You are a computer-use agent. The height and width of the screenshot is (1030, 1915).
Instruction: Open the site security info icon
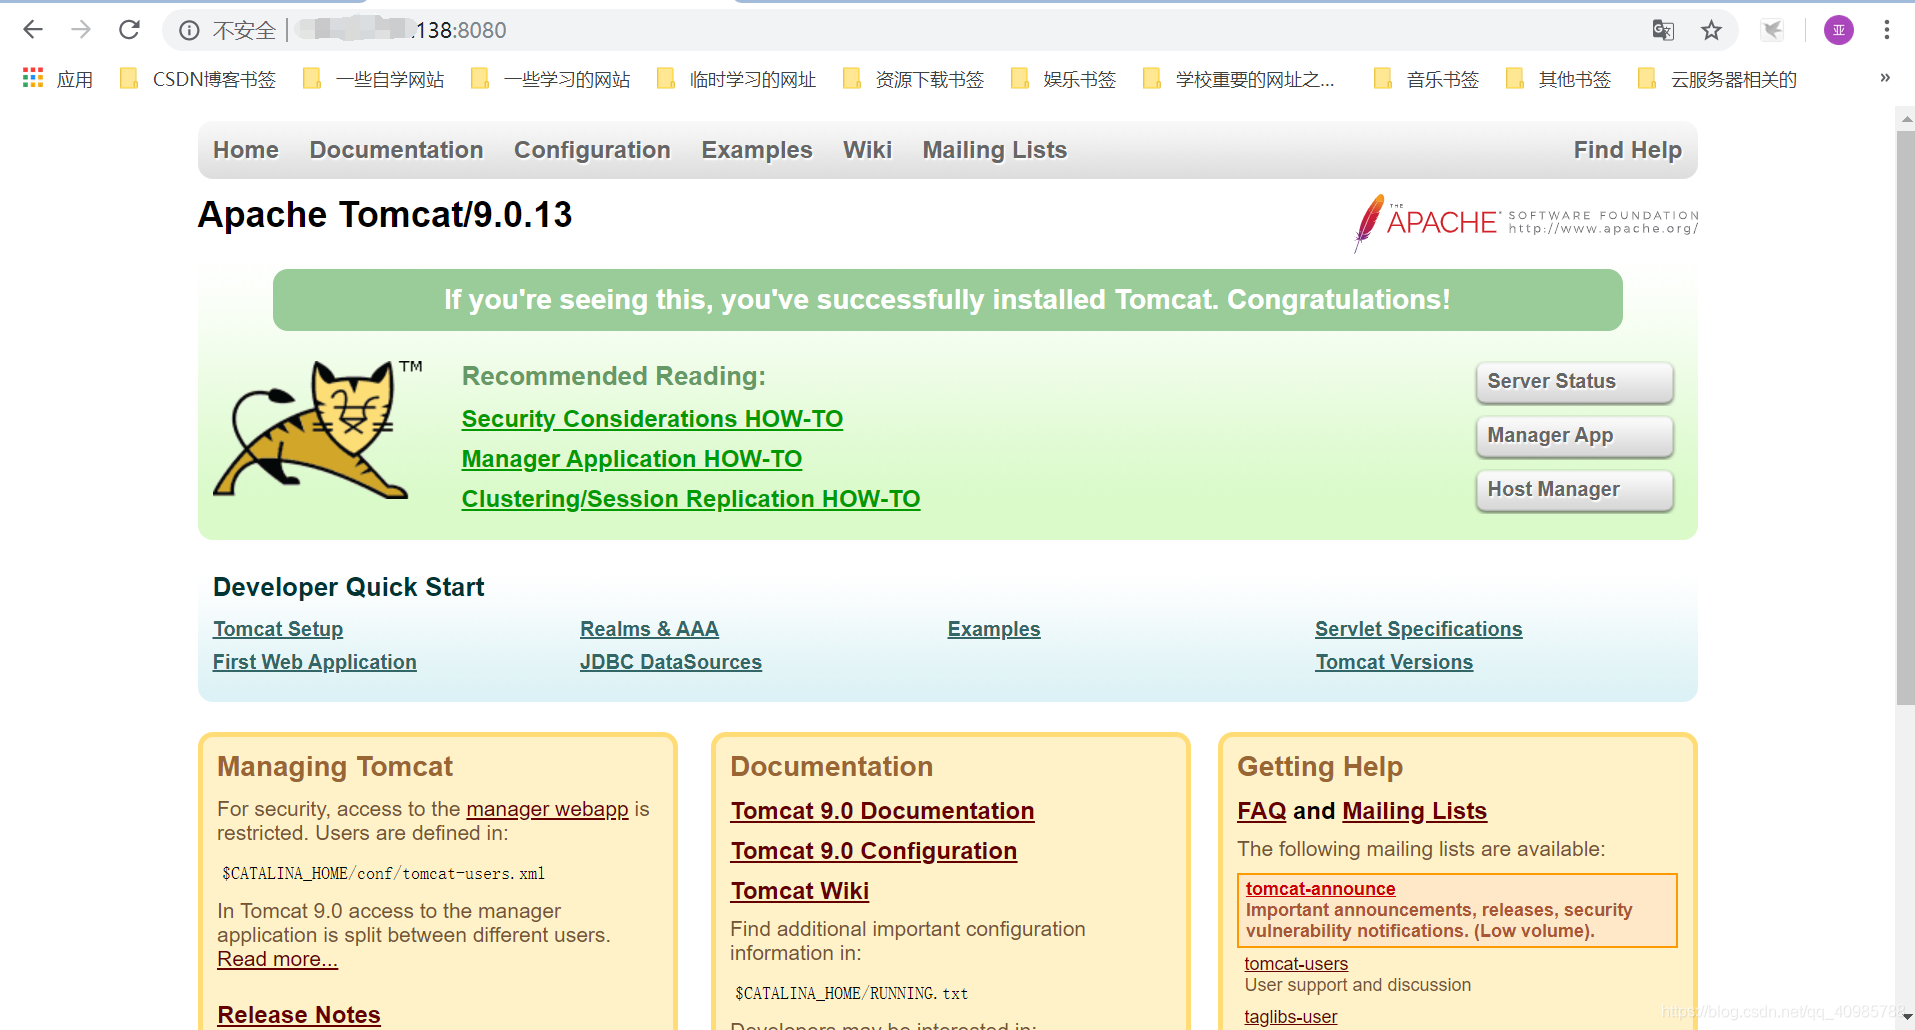(189, 31)
